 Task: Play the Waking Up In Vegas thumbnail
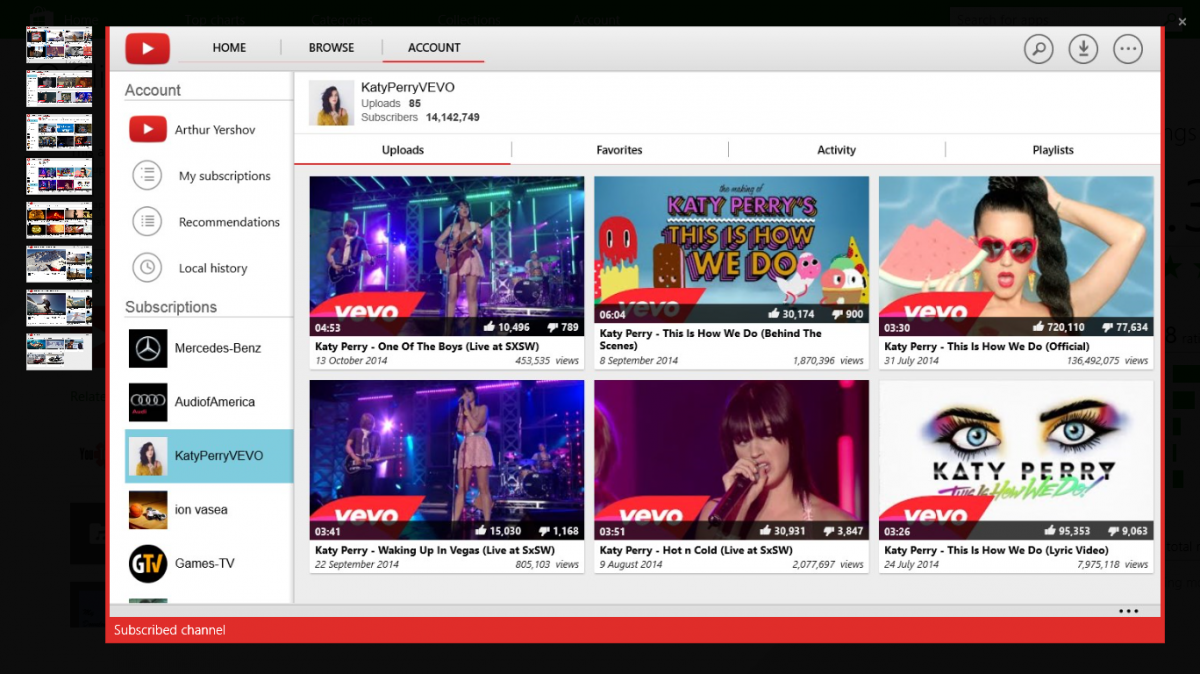447,460
